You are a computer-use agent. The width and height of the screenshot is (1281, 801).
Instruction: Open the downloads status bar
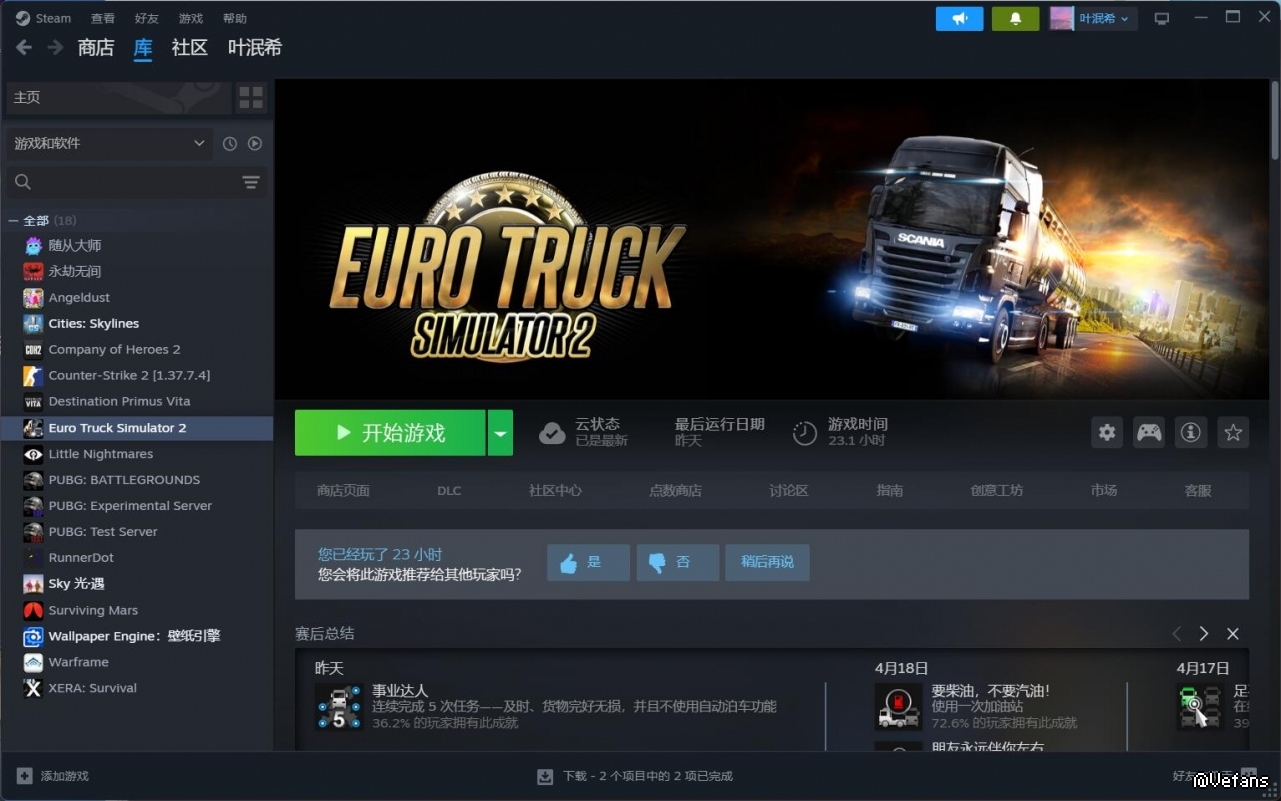tap(635, 776)
